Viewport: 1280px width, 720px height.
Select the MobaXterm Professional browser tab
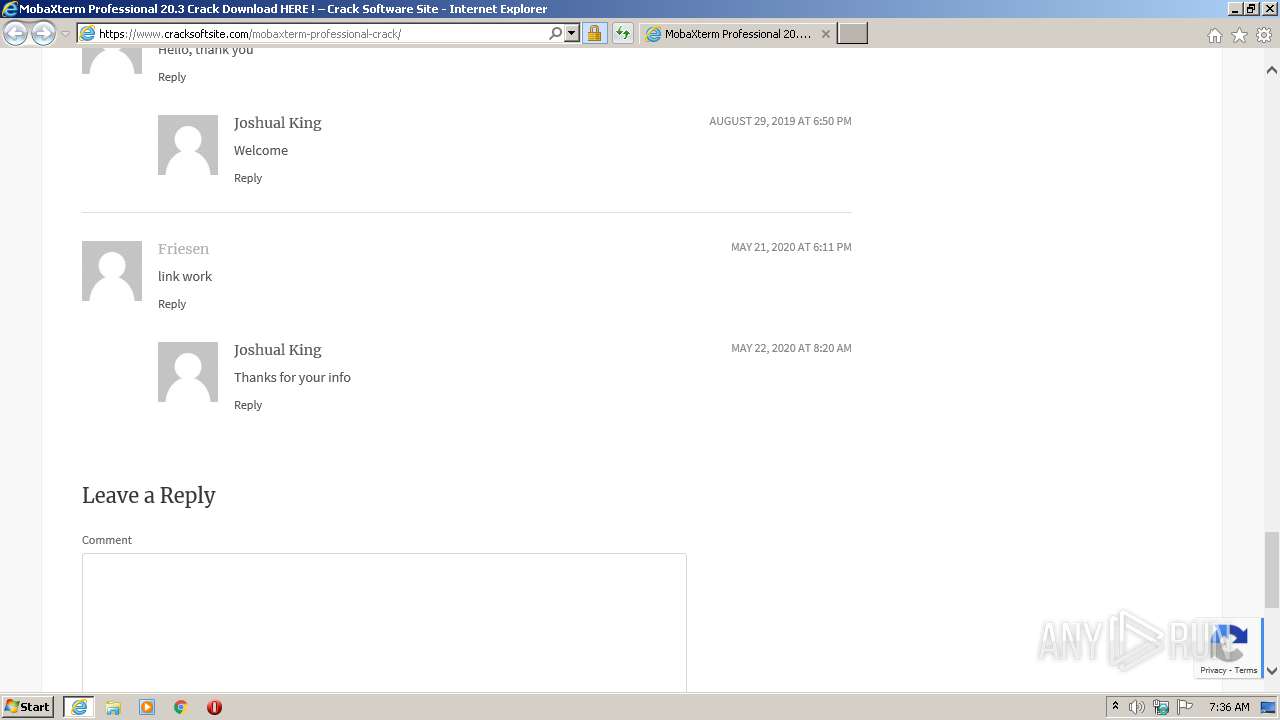(738, 34)
